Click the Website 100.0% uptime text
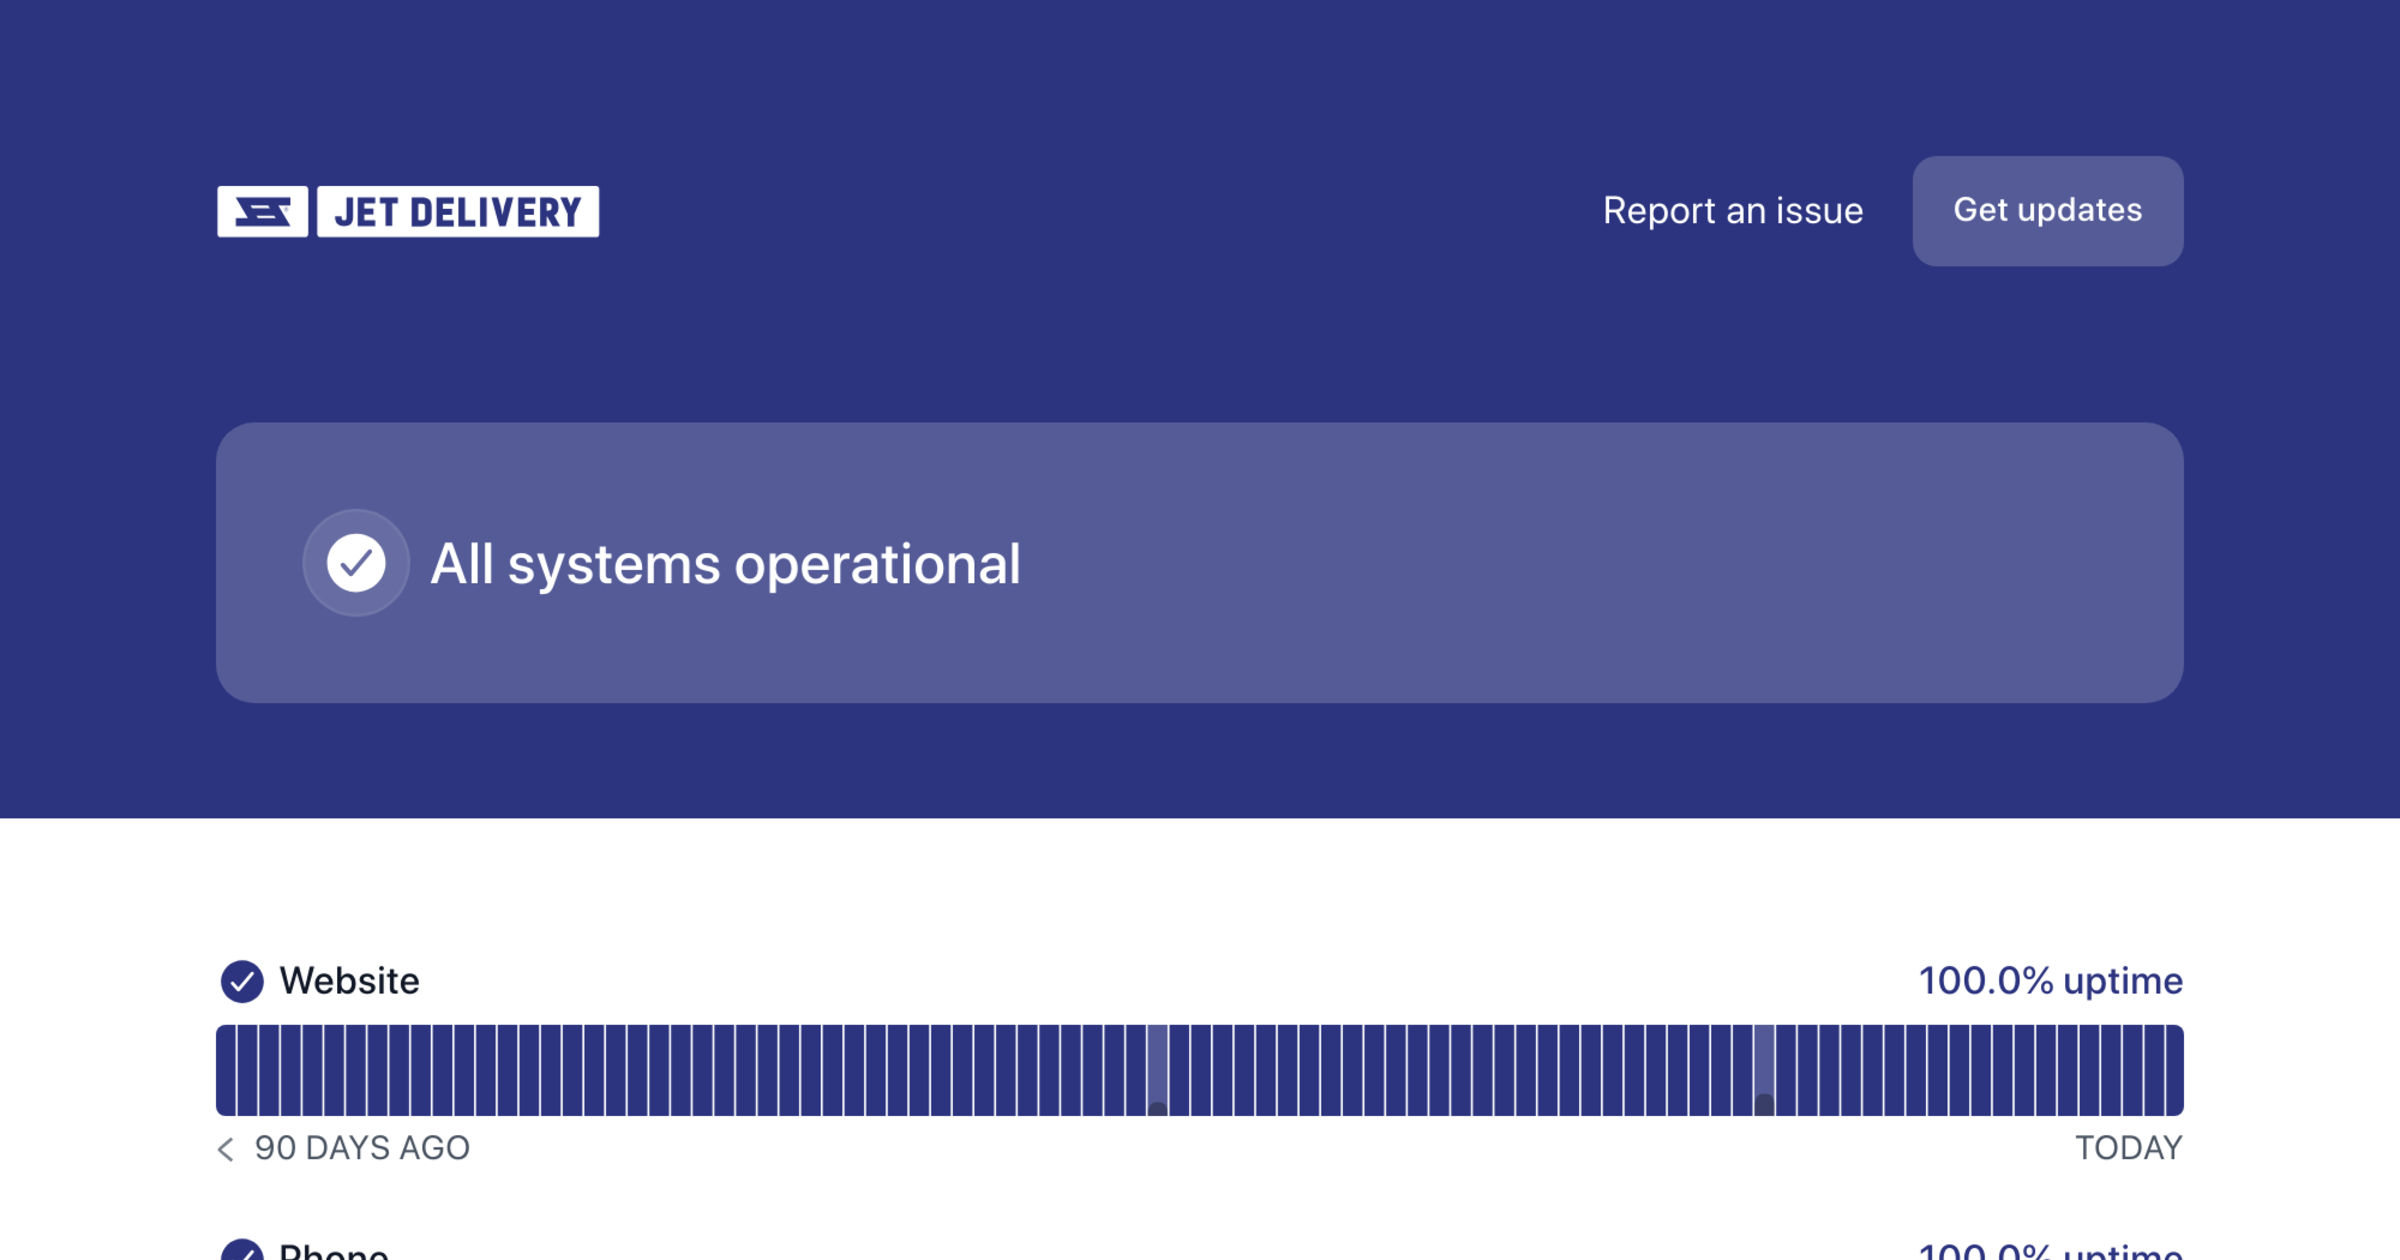 (2050, 981)
